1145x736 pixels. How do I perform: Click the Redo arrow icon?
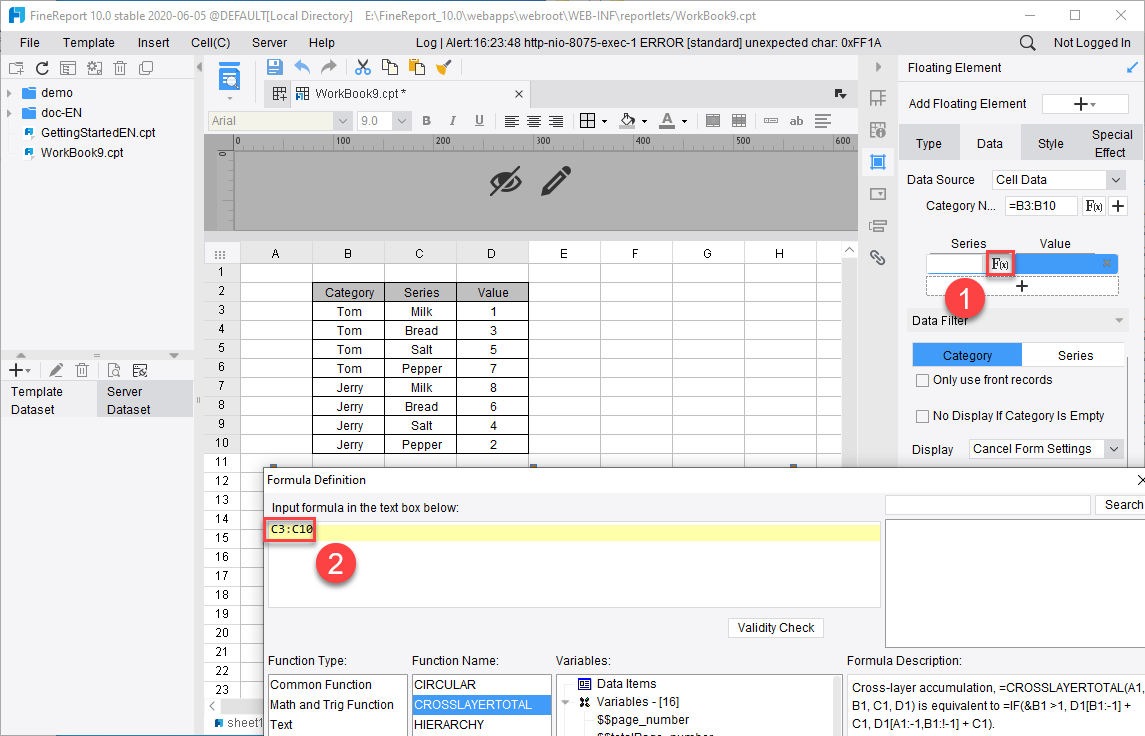329,67
